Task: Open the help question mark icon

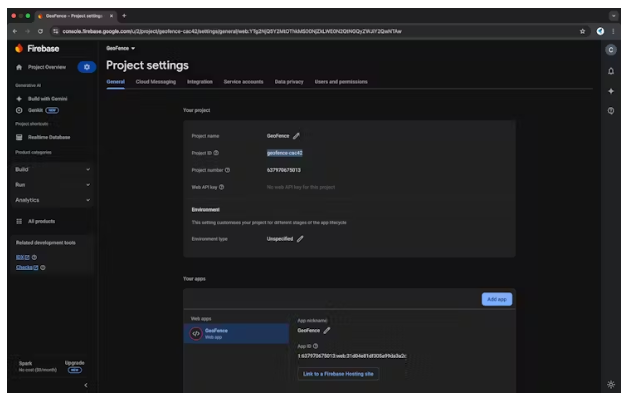Action: pyautogui.click(x=611, y=111)
